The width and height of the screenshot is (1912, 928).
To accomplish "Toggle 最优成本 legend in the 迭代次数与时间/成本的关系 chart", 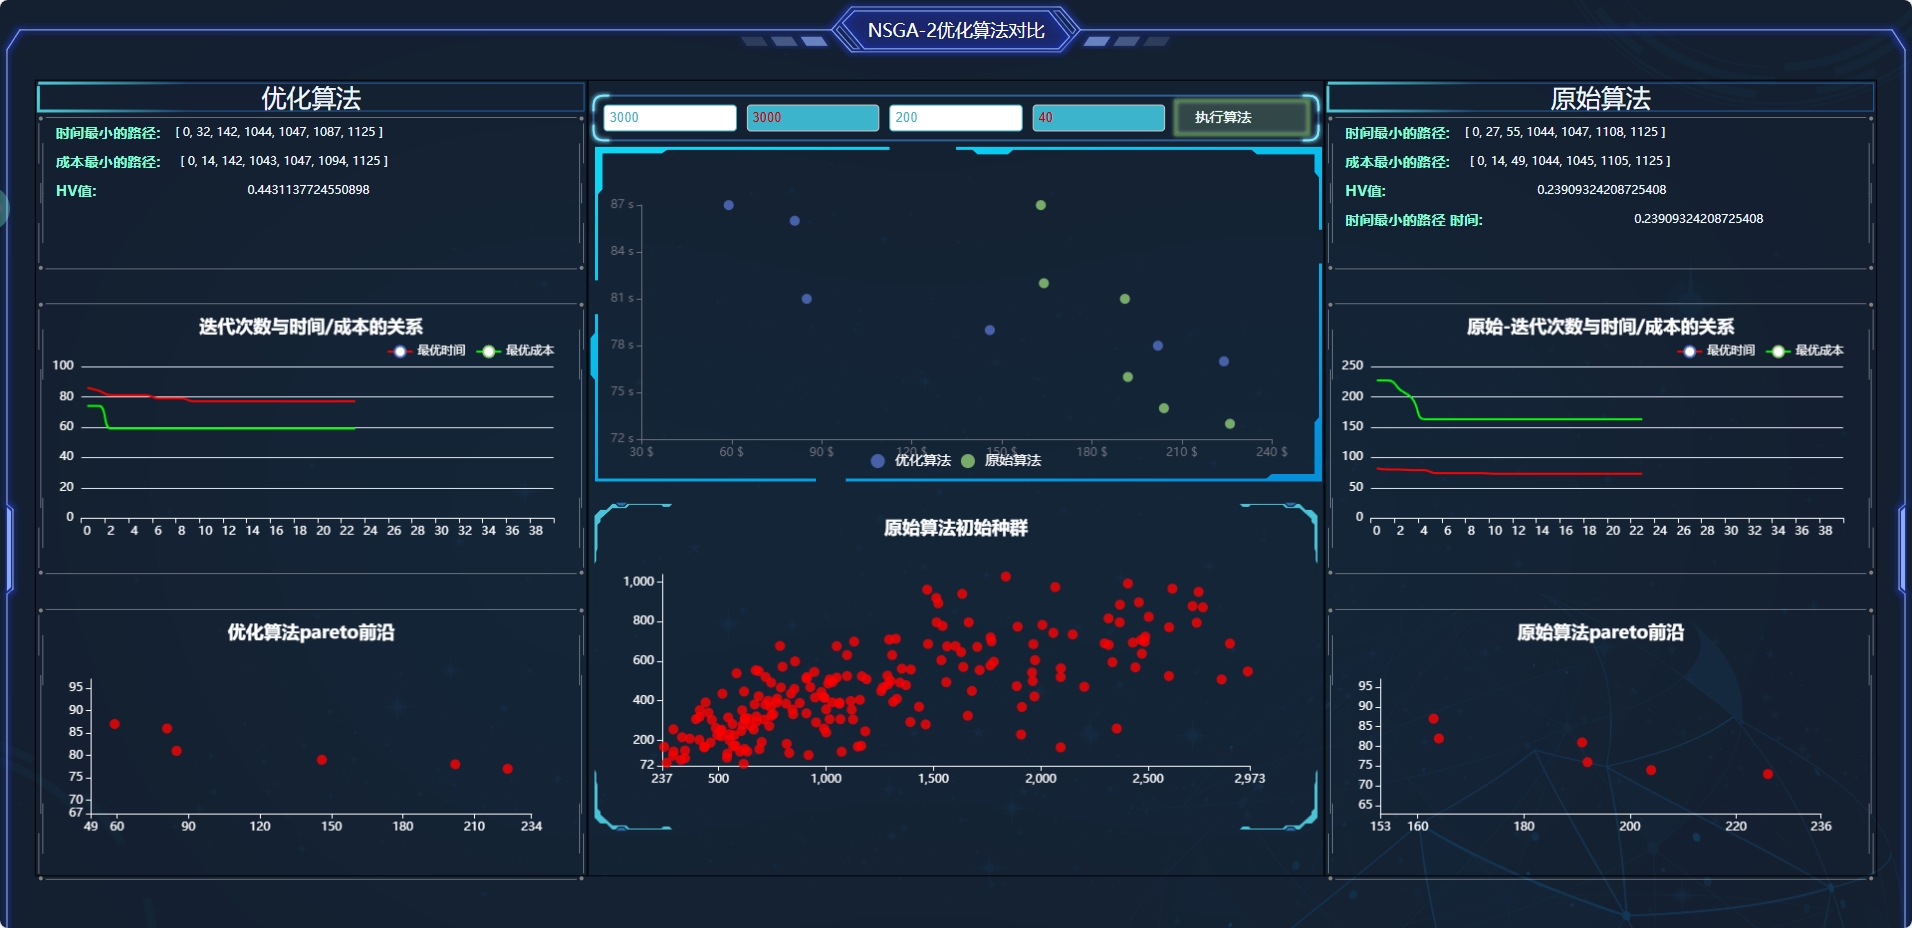I will click(x=515, y=351).
